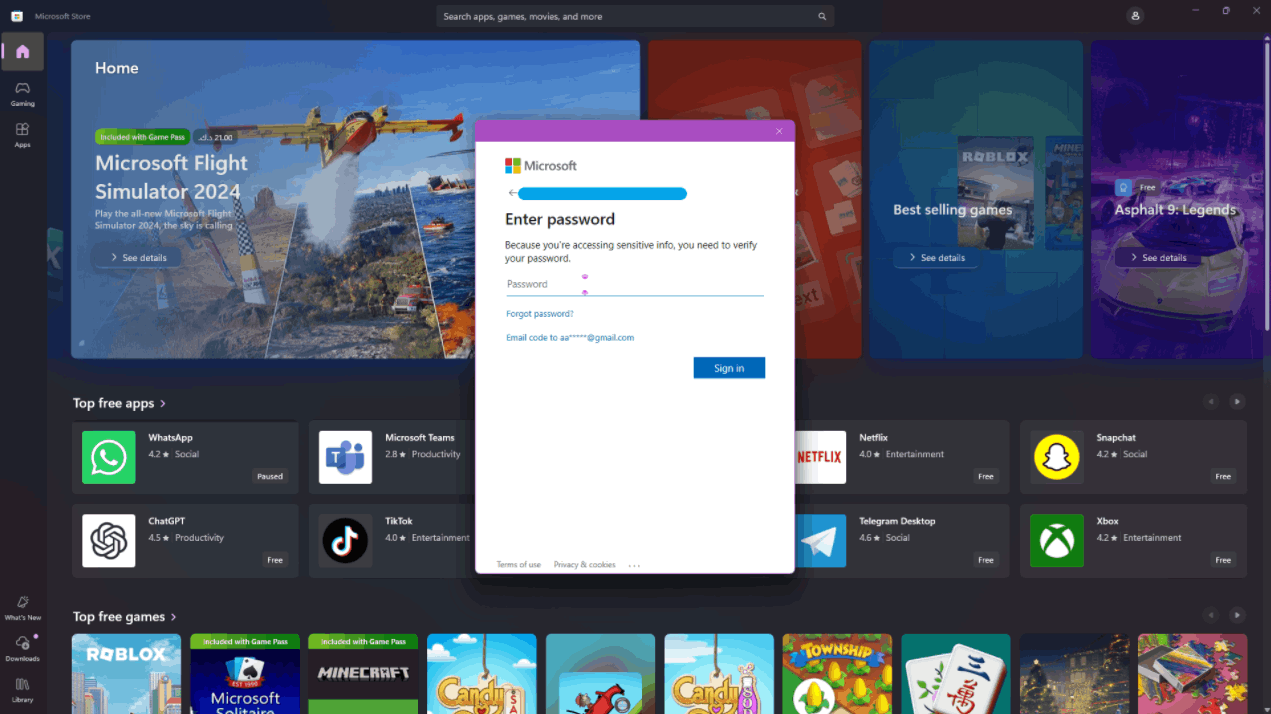Open the ChatGPT app icon

(109, 541)
